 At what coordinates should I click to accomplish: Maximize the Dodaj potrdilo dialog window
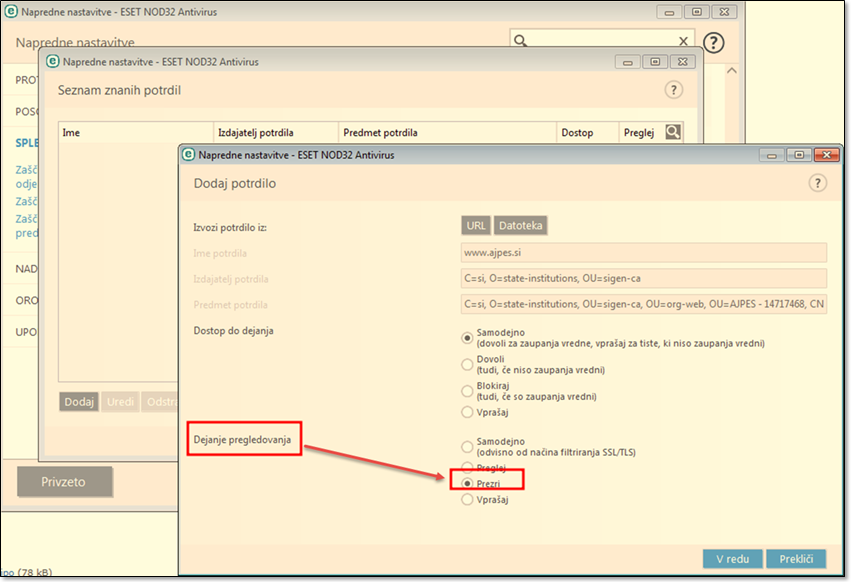coord(799,155)
